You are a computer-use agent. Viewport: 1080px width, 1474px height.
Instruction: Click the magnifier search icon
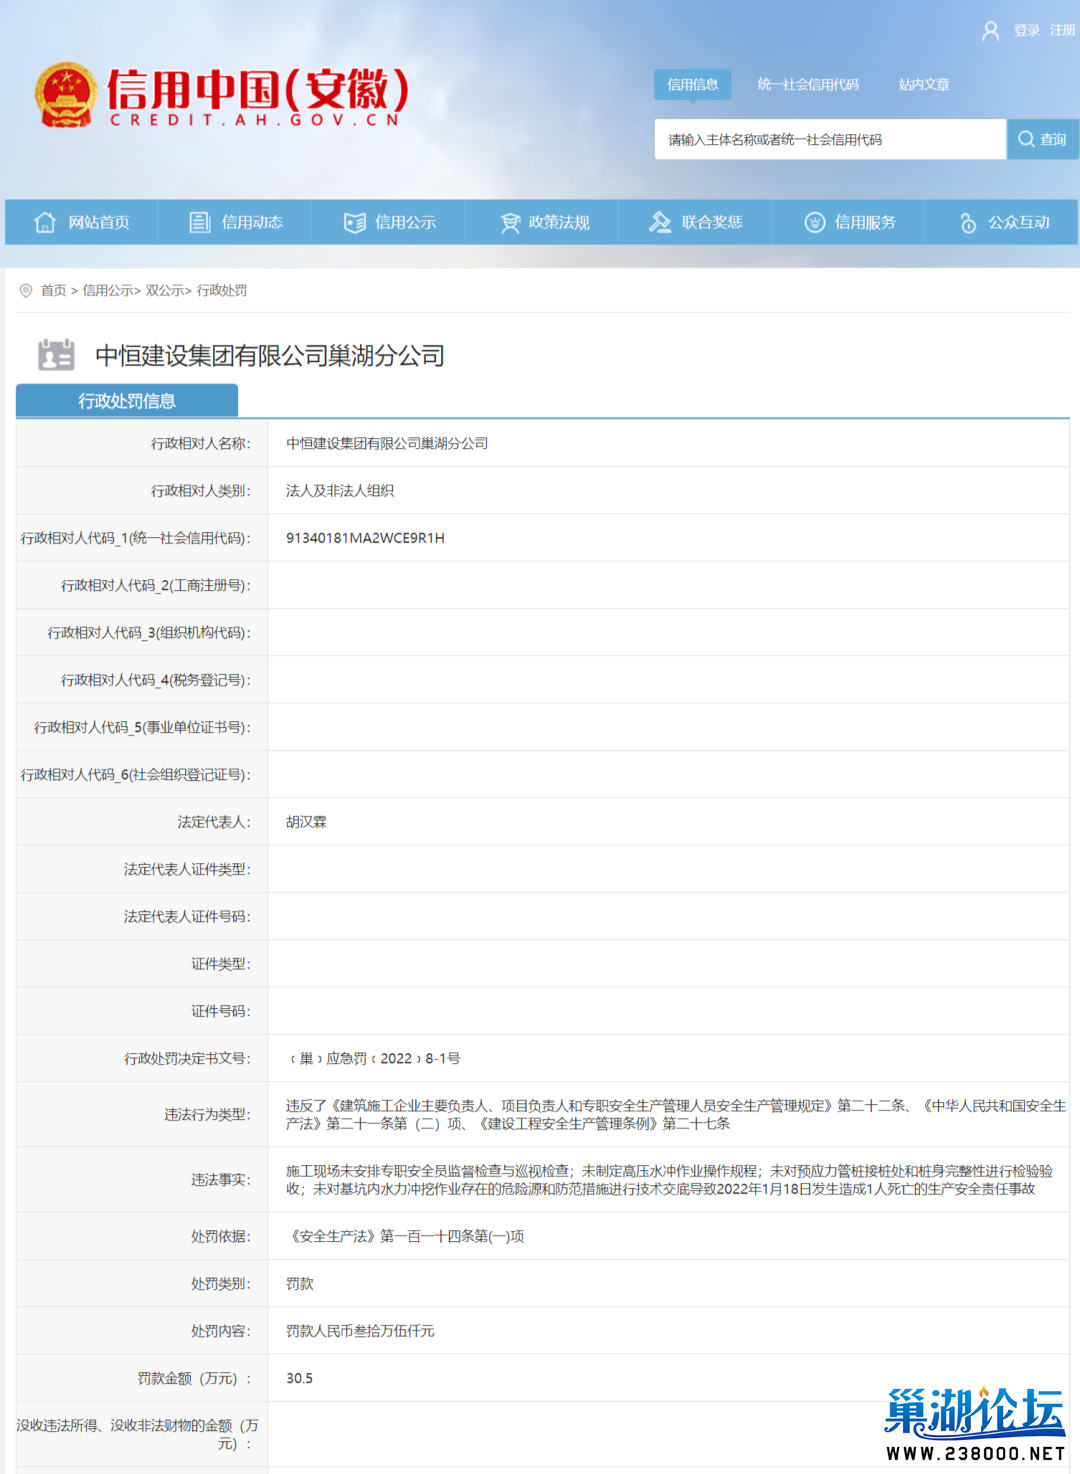(x=1026, y=139)
